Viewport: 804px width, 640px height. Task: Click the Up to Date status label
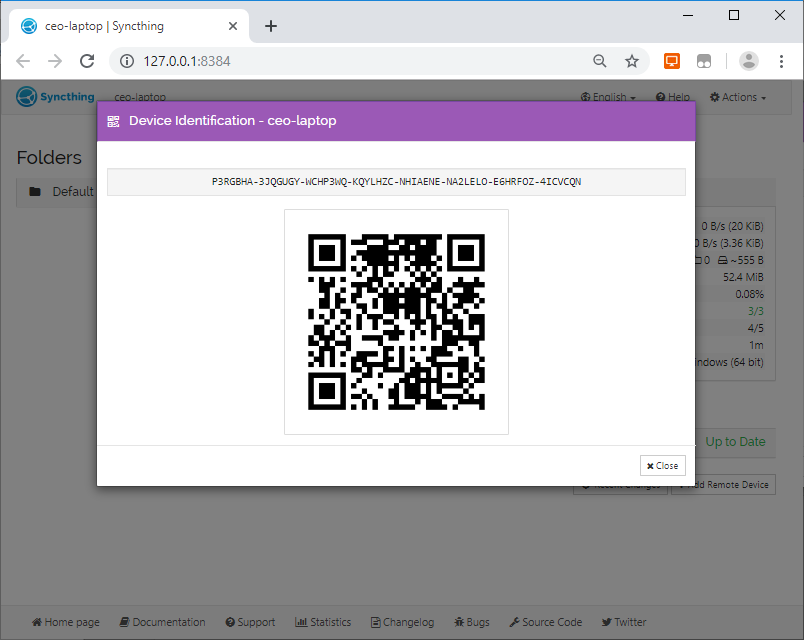735,442
